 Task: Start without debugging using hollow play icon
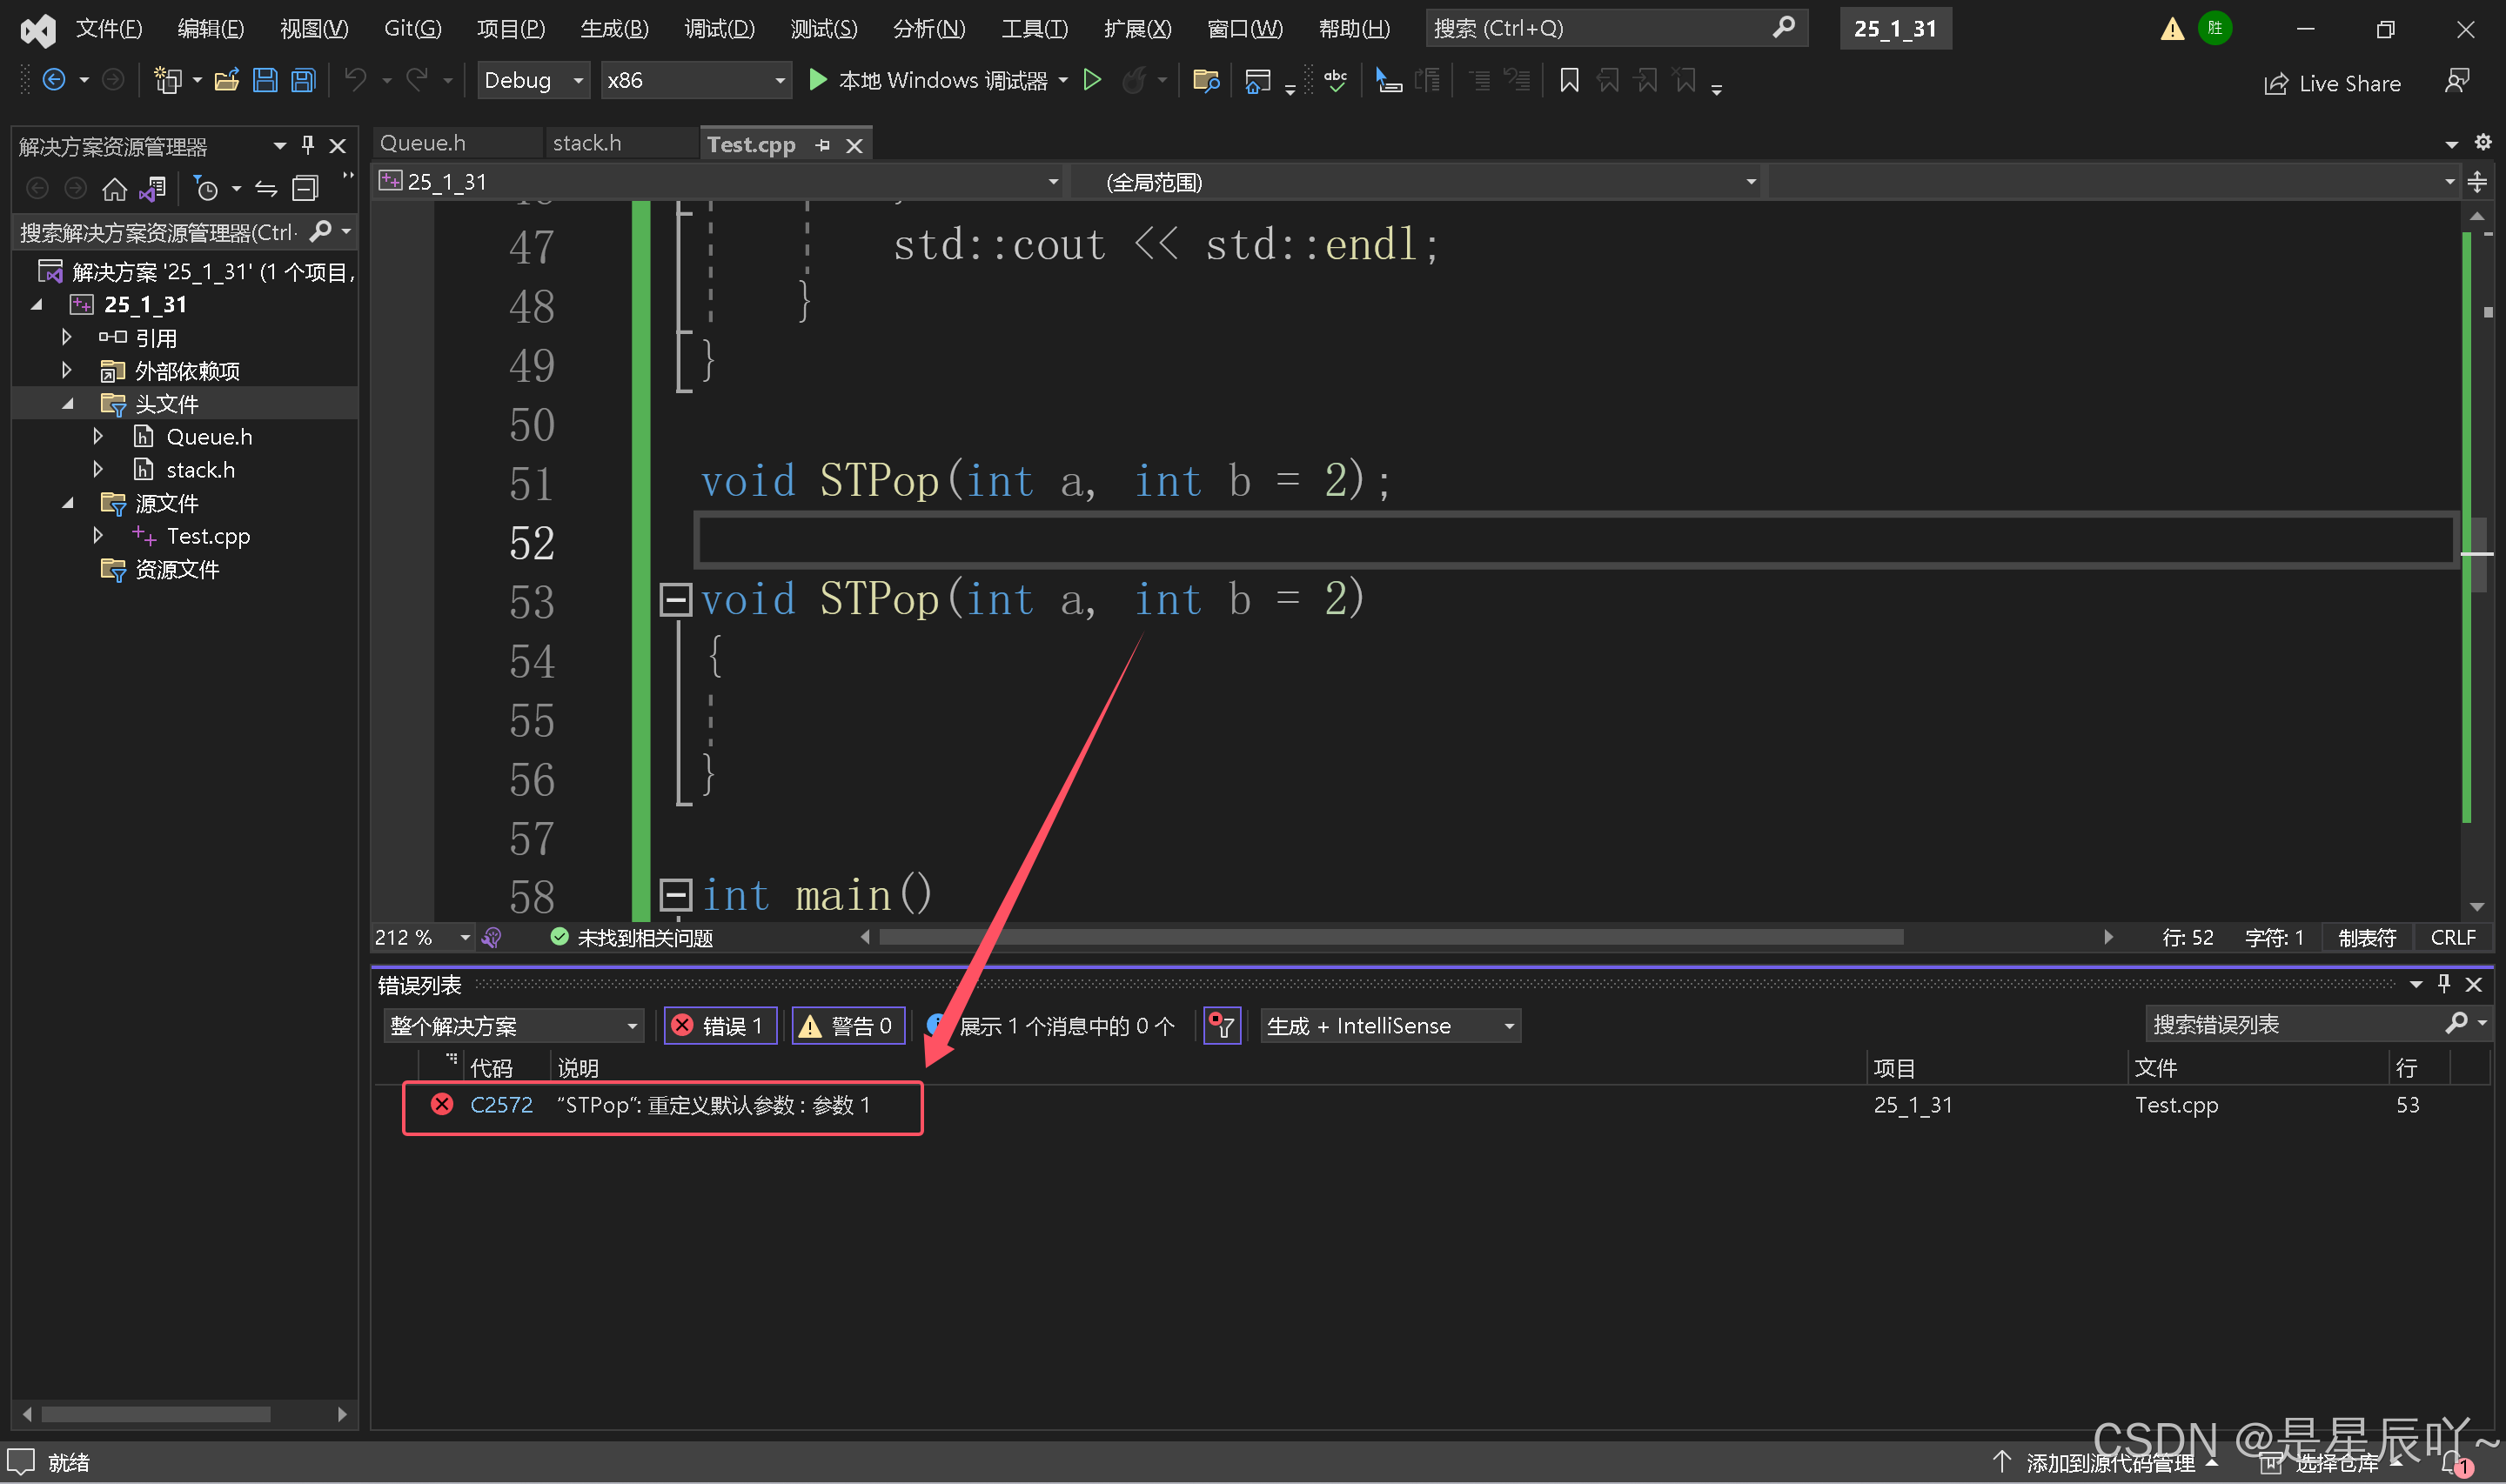point(1092,80)
